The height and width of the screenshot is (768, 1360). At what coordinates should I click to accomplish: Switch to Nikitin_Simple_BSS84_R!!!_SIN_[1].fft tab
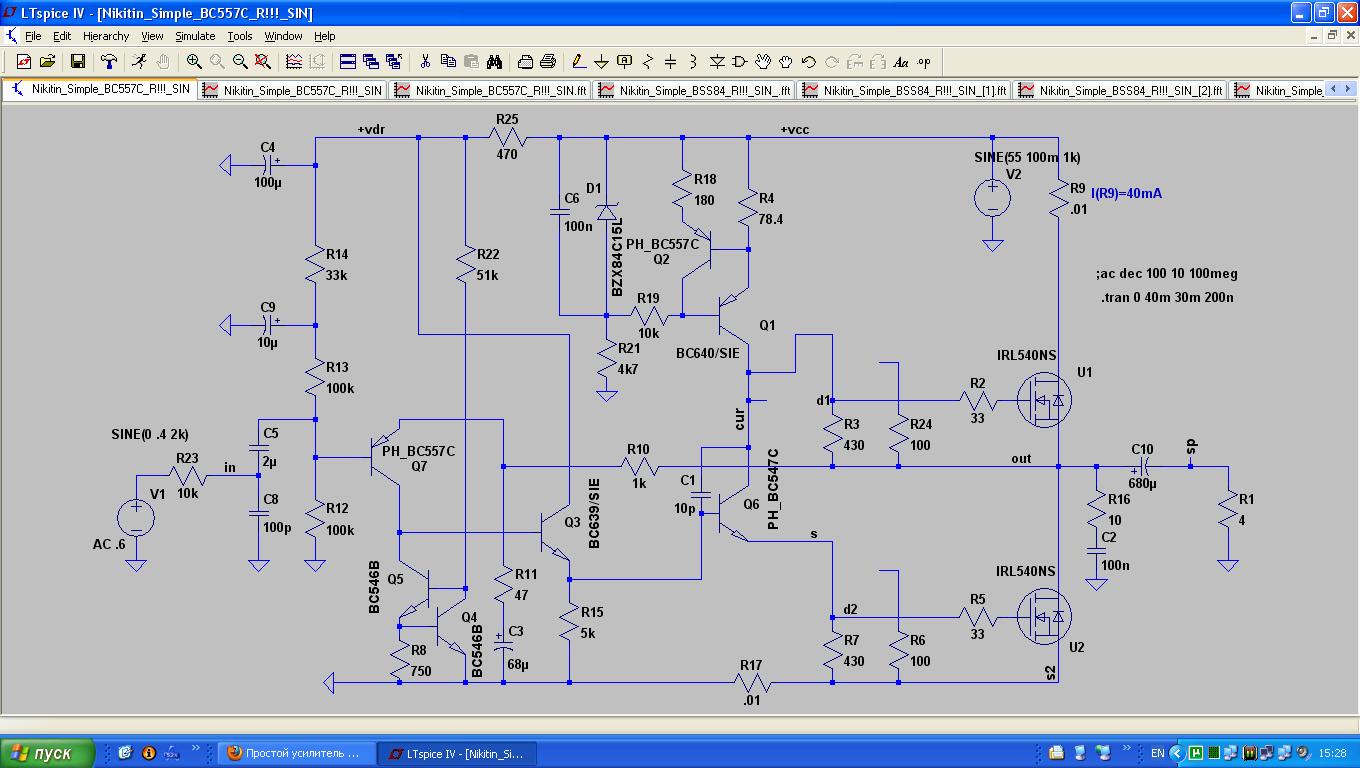[904, 90]
